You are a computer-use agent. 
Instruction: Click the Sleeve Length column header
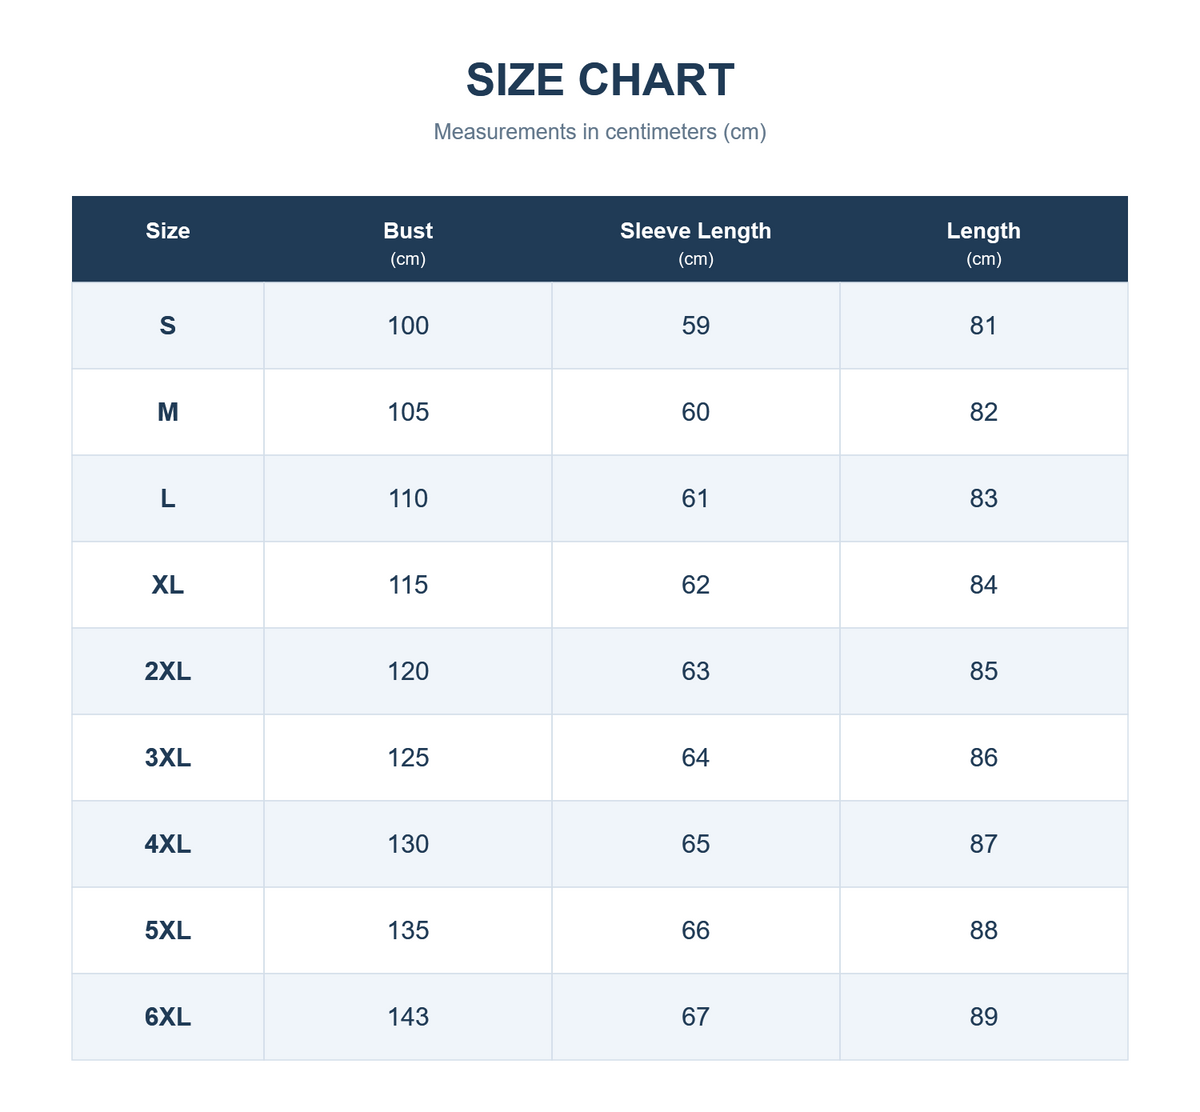pyautogui.click(x=696, y=231)
